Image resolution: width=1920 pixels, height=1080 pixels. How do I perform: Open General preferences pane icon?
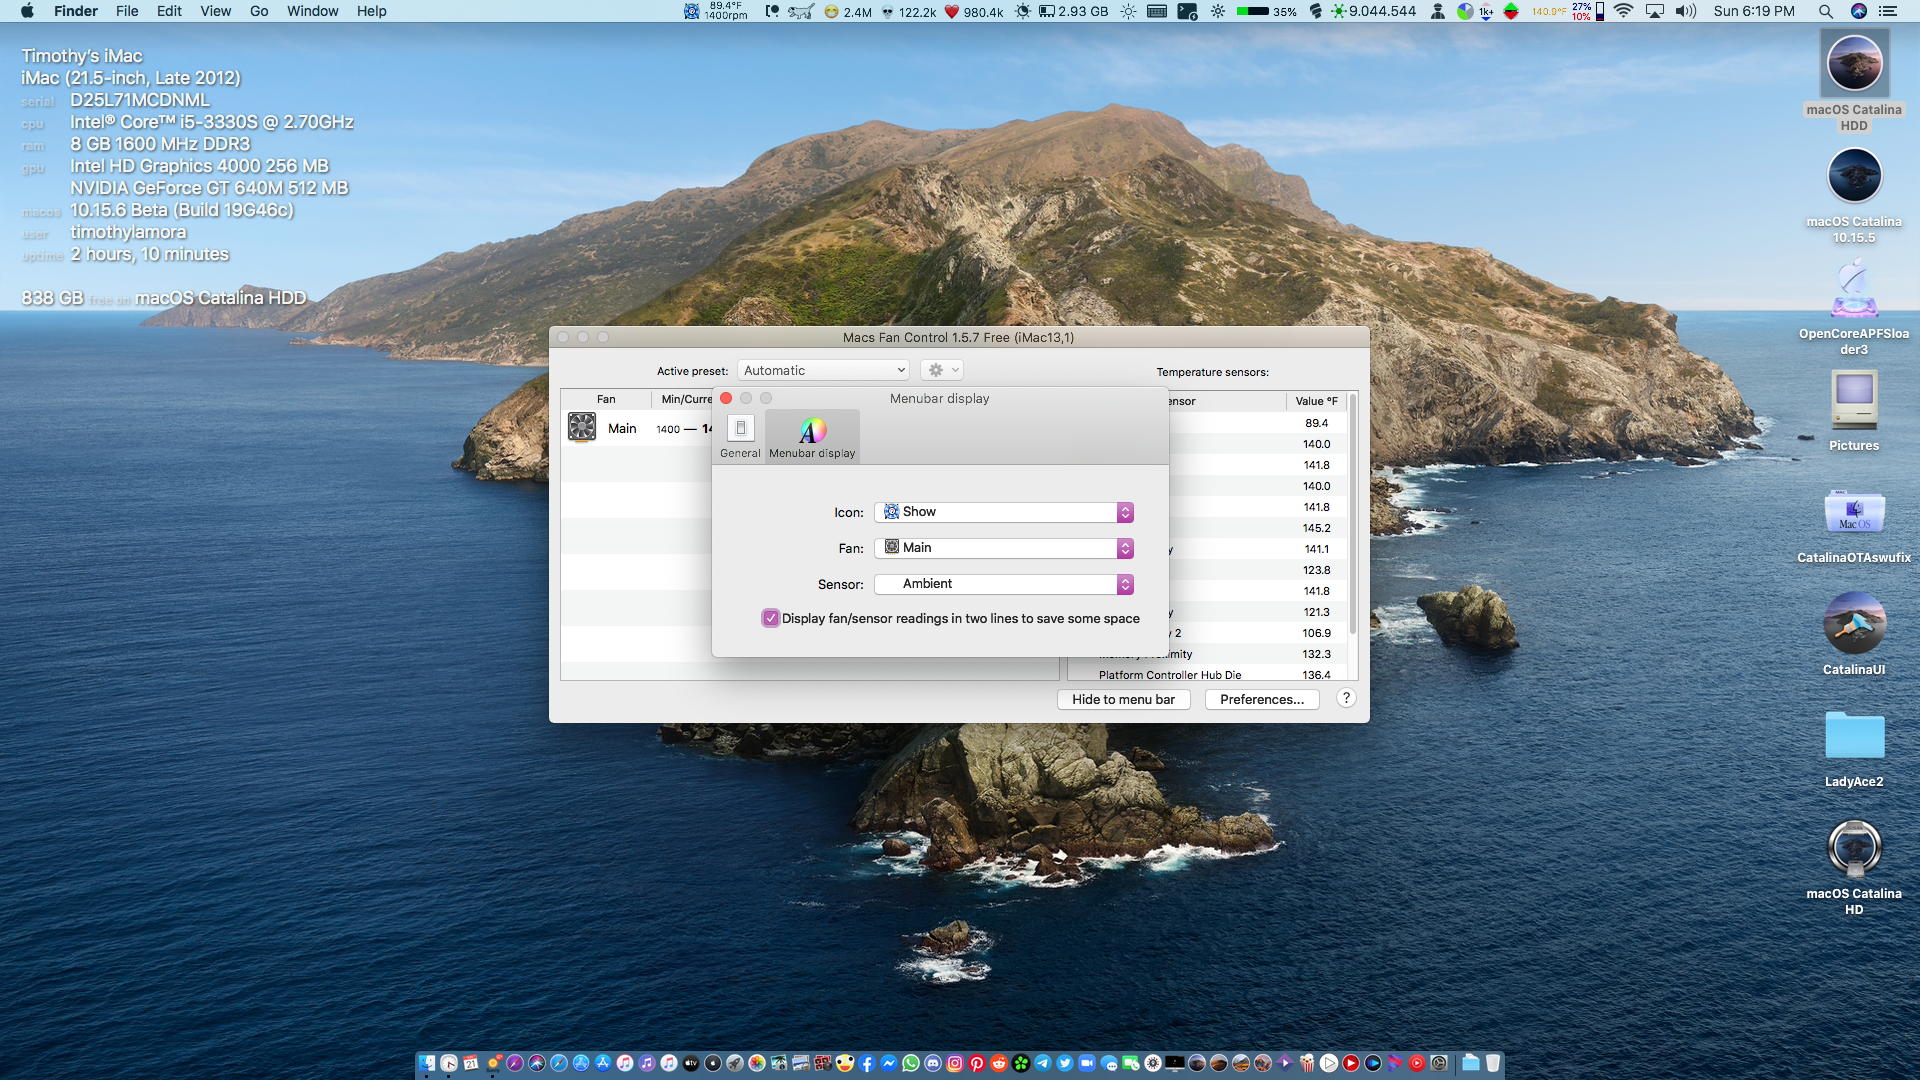coord(740,436)
